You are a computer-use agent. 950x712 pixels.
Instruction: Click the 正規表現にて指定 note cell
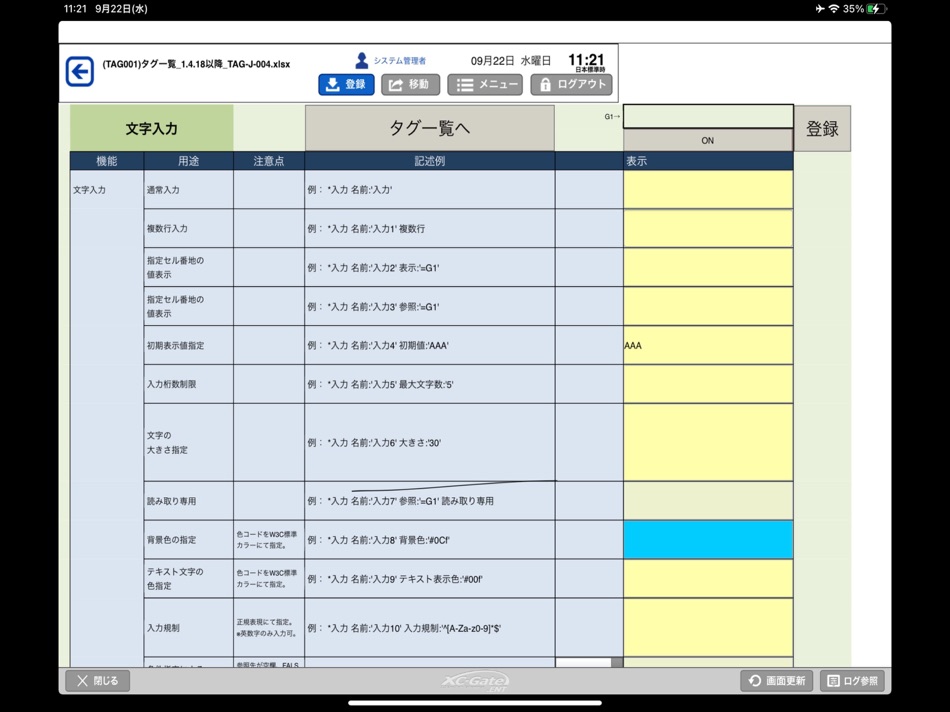click(267, 628)
